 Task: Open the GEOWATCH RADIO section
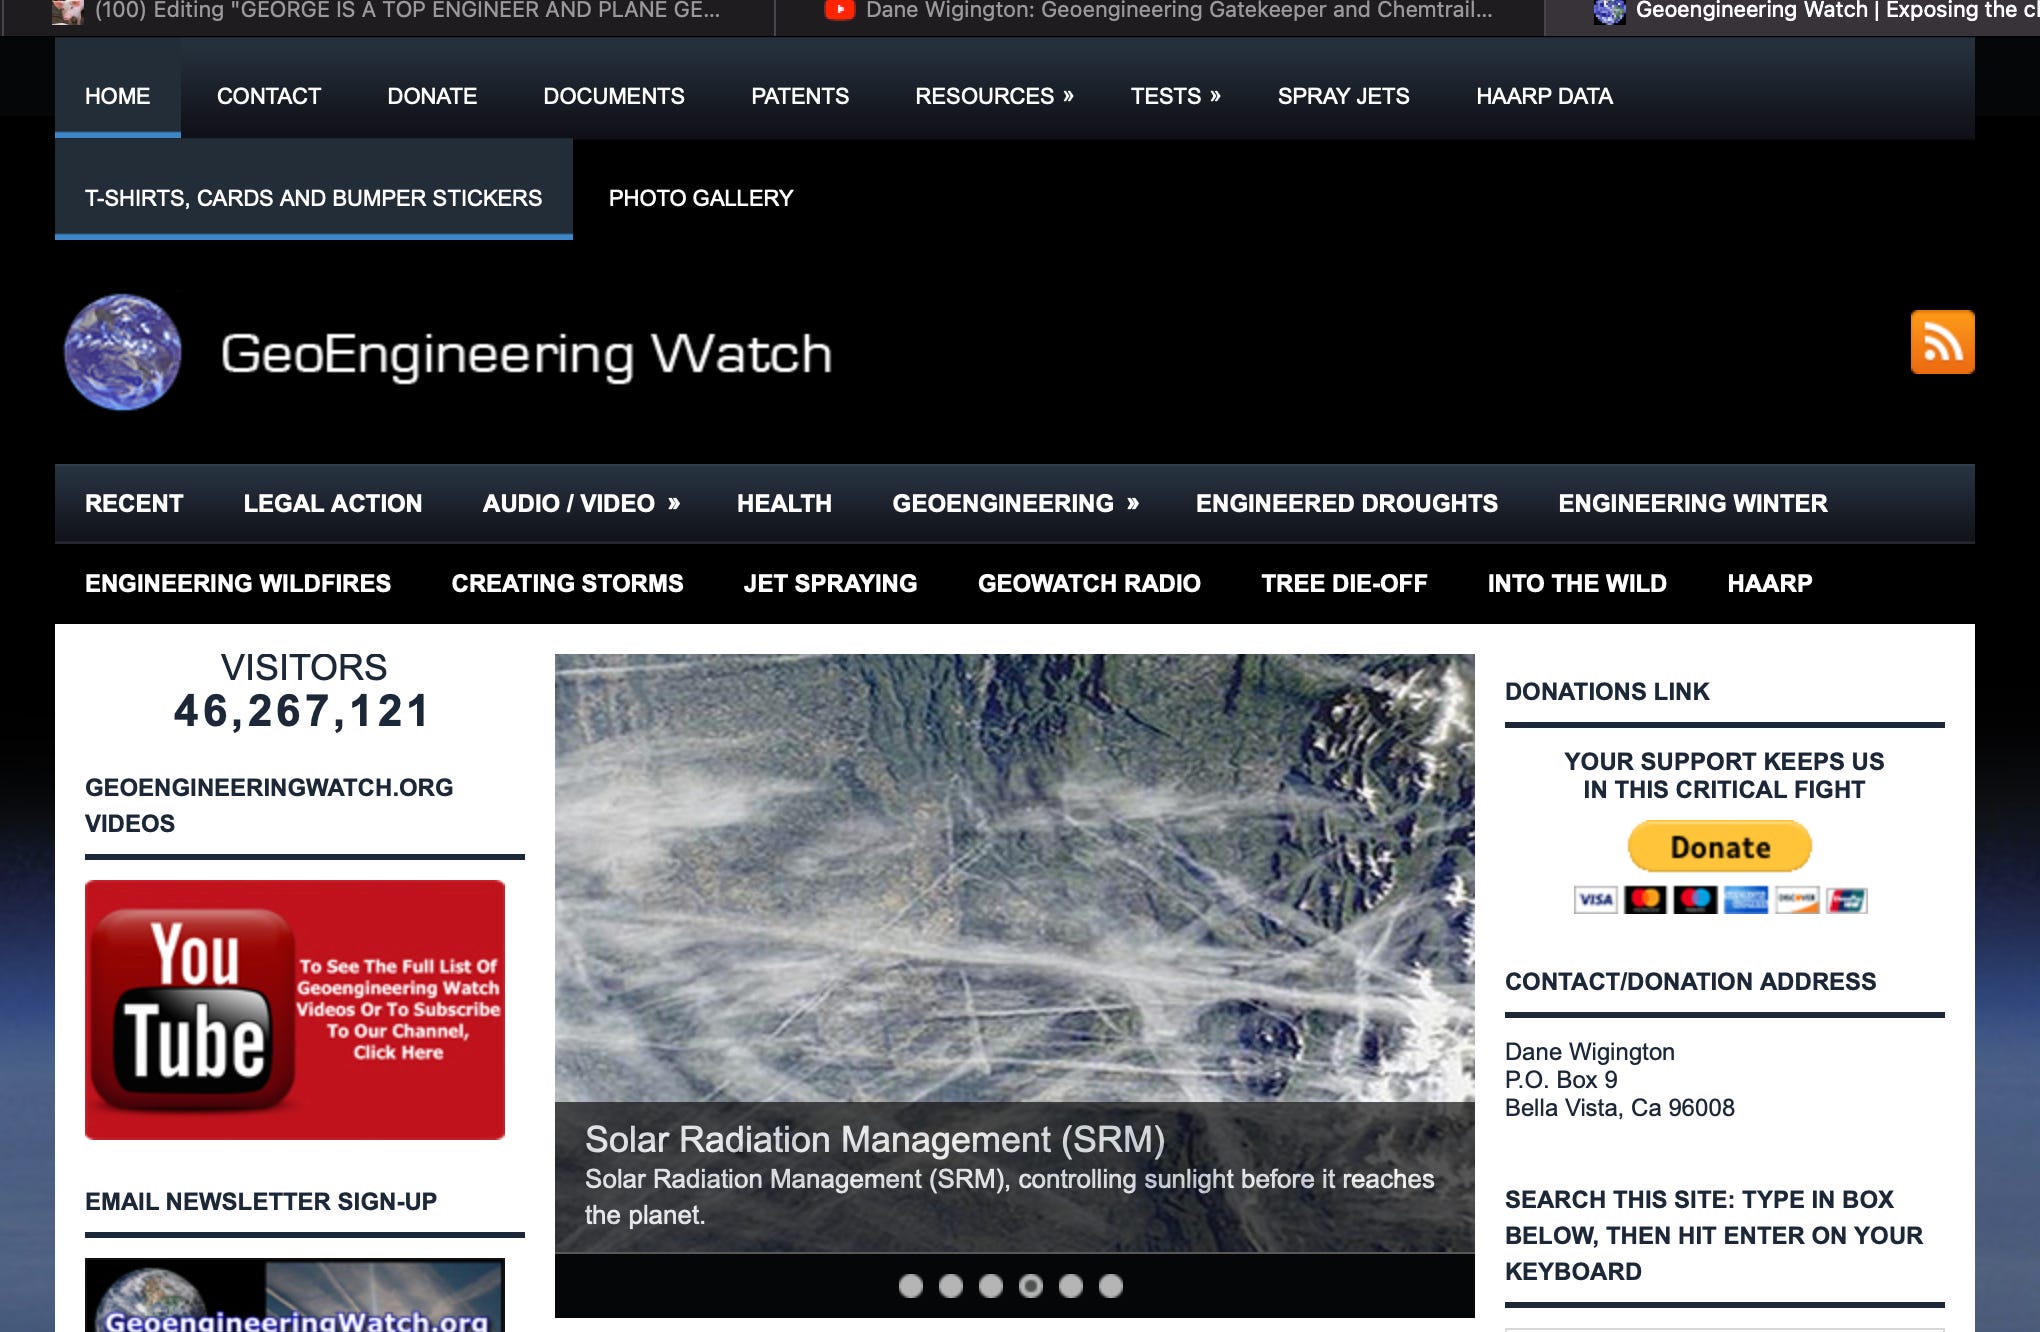1089,583
